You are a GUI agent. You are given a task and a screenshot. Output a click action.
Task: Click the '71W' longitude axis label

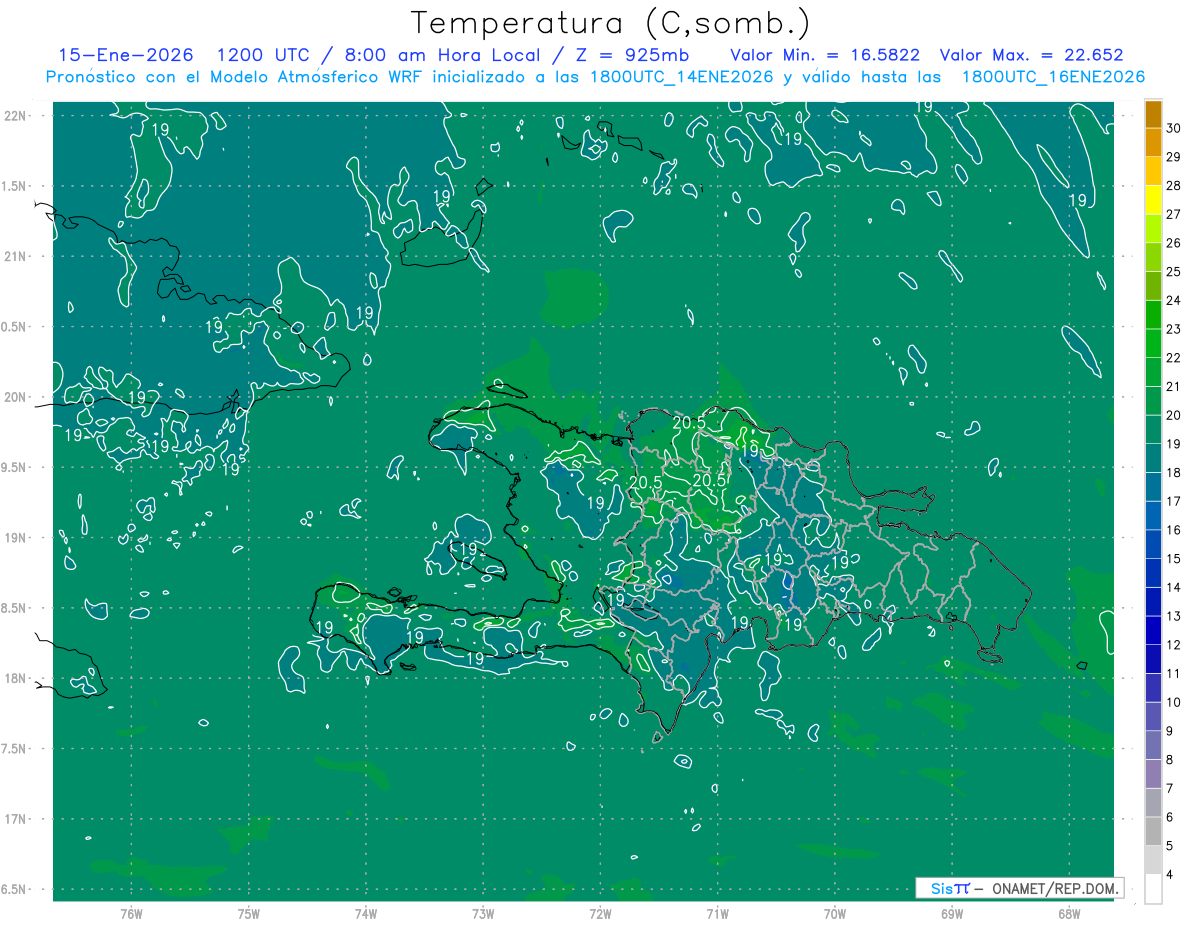[717, 914]
